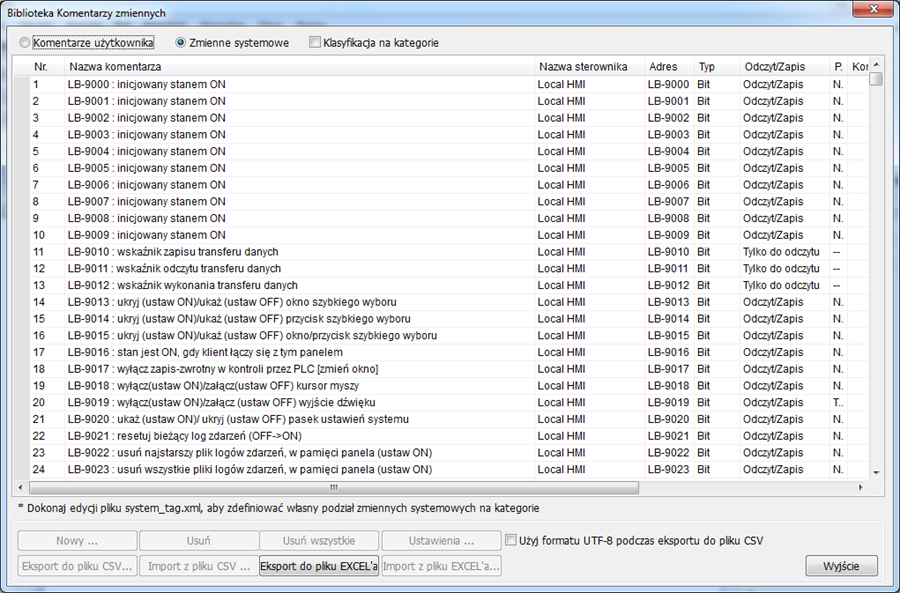This screenshot has width=900, height=593.
Task: Click the LB-9003 address cell
Action: click(x=669, y=134)
